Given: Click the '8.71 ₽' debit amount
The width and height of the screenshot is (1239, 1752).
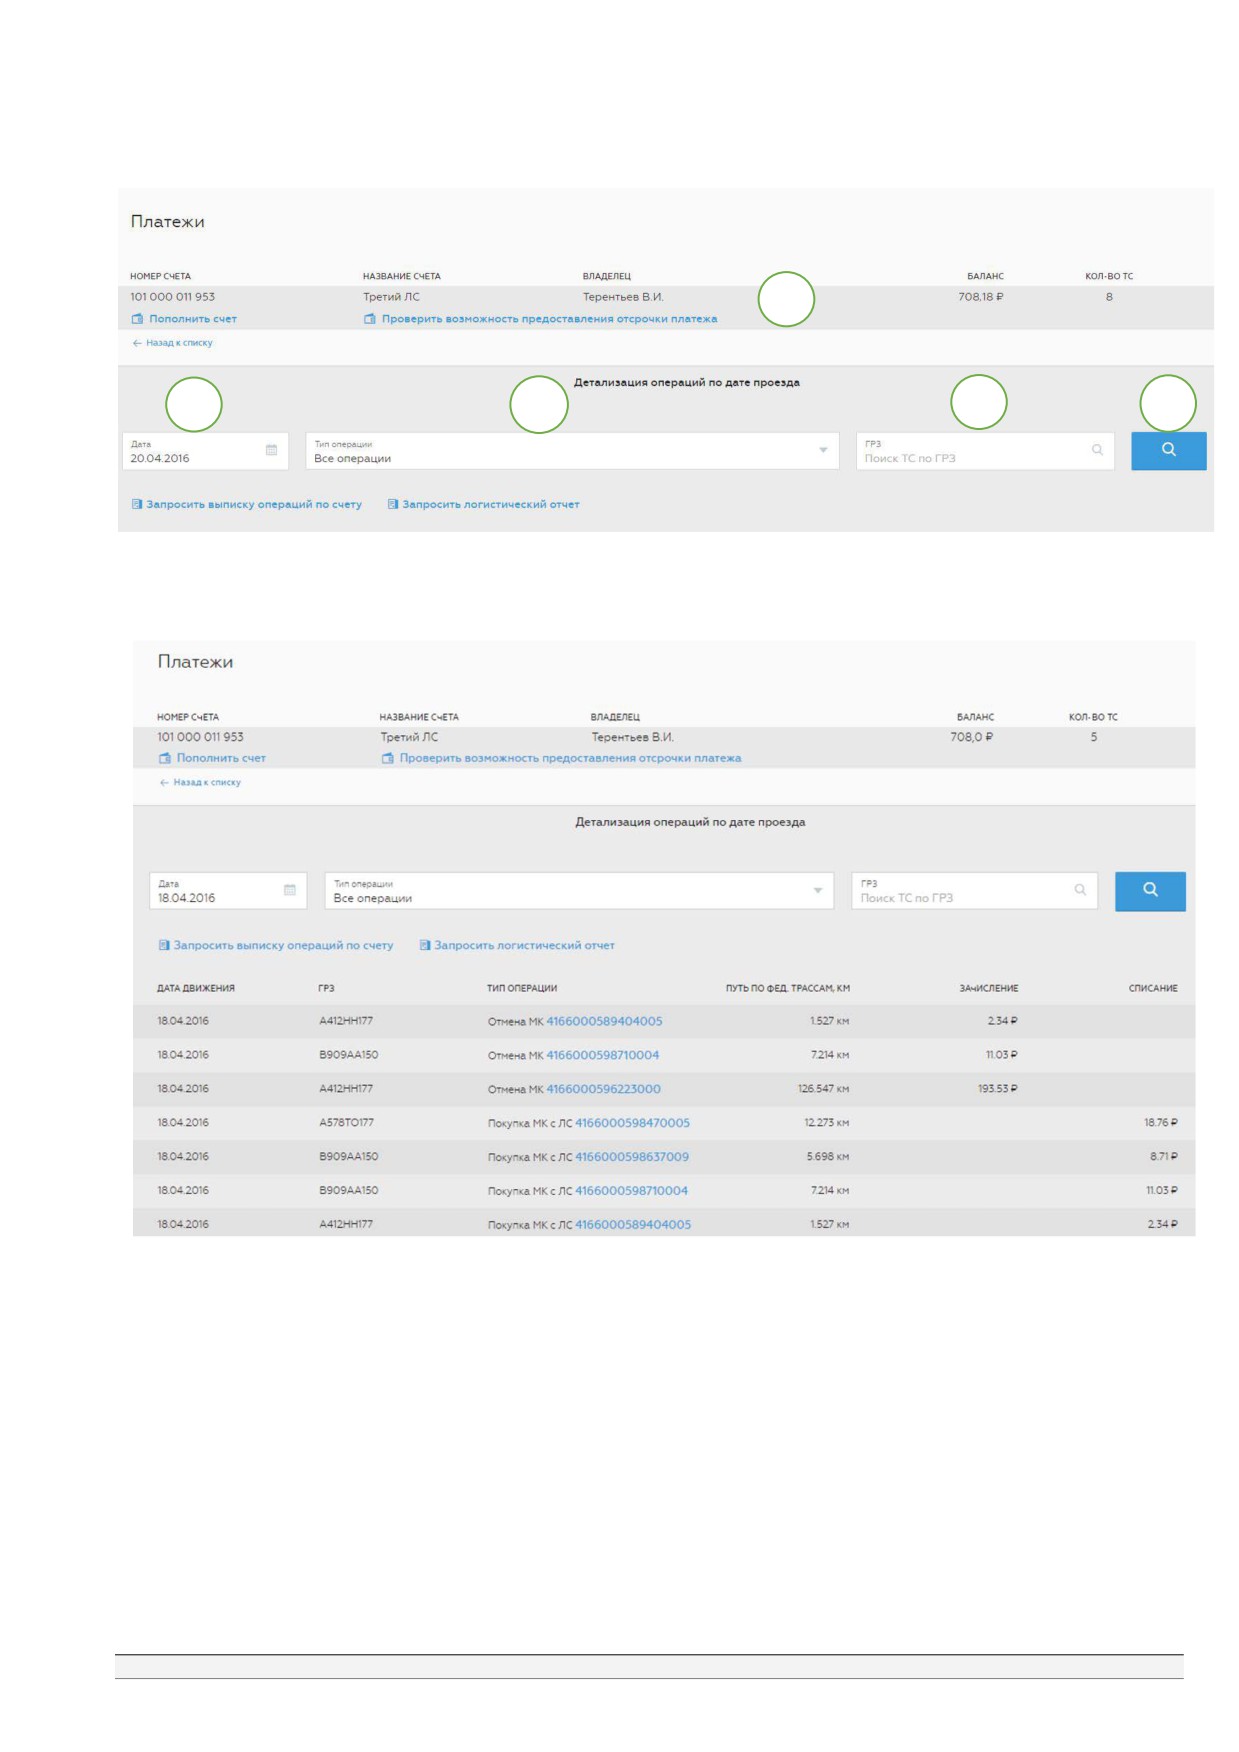Looking at the screenshot, I should coord(1164,1157).
